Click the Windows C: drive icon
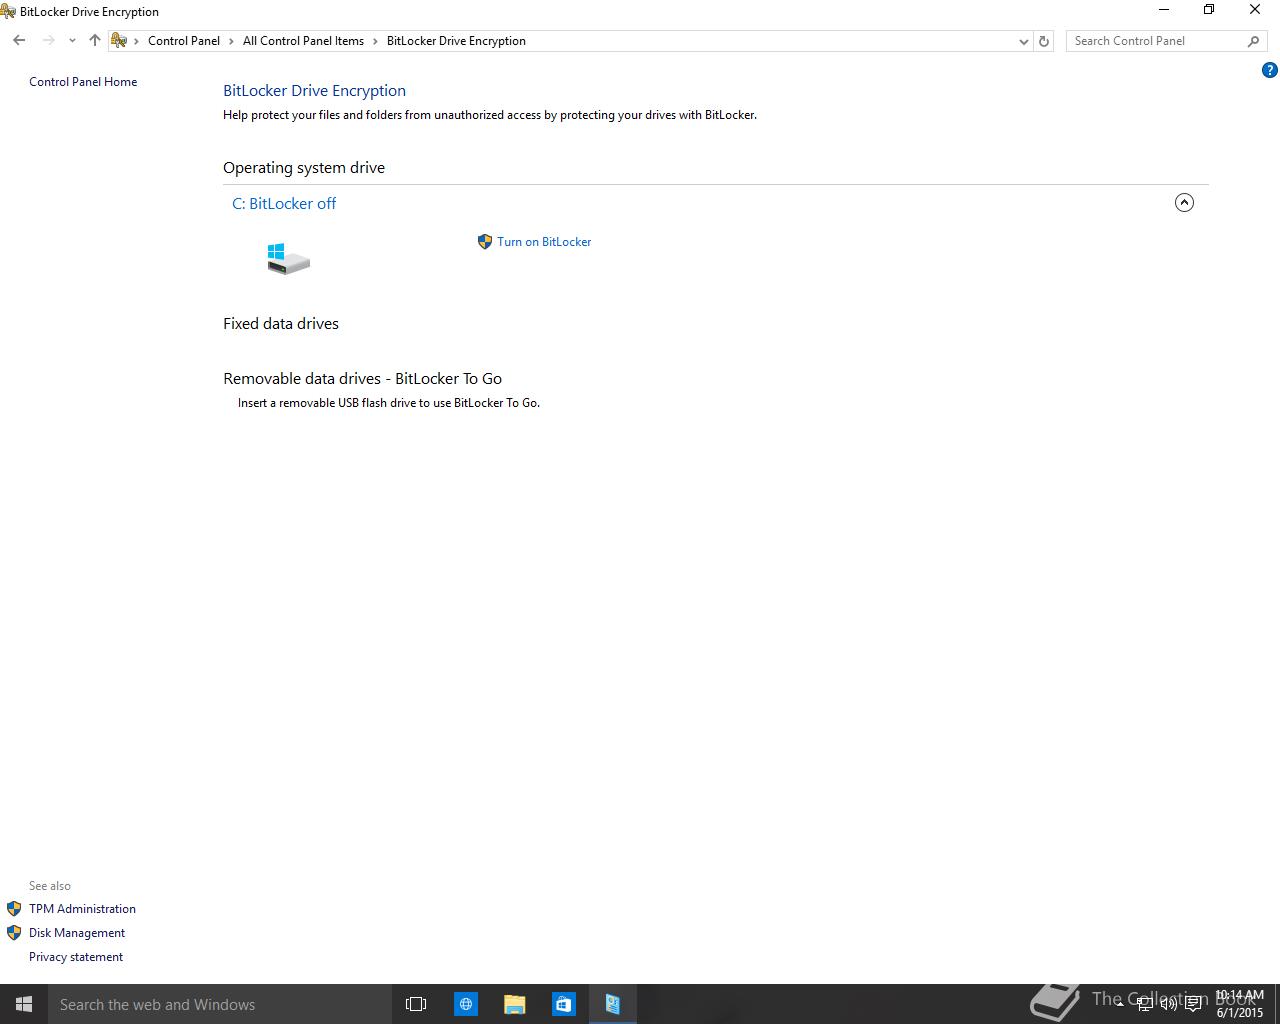 click(288, 258)
